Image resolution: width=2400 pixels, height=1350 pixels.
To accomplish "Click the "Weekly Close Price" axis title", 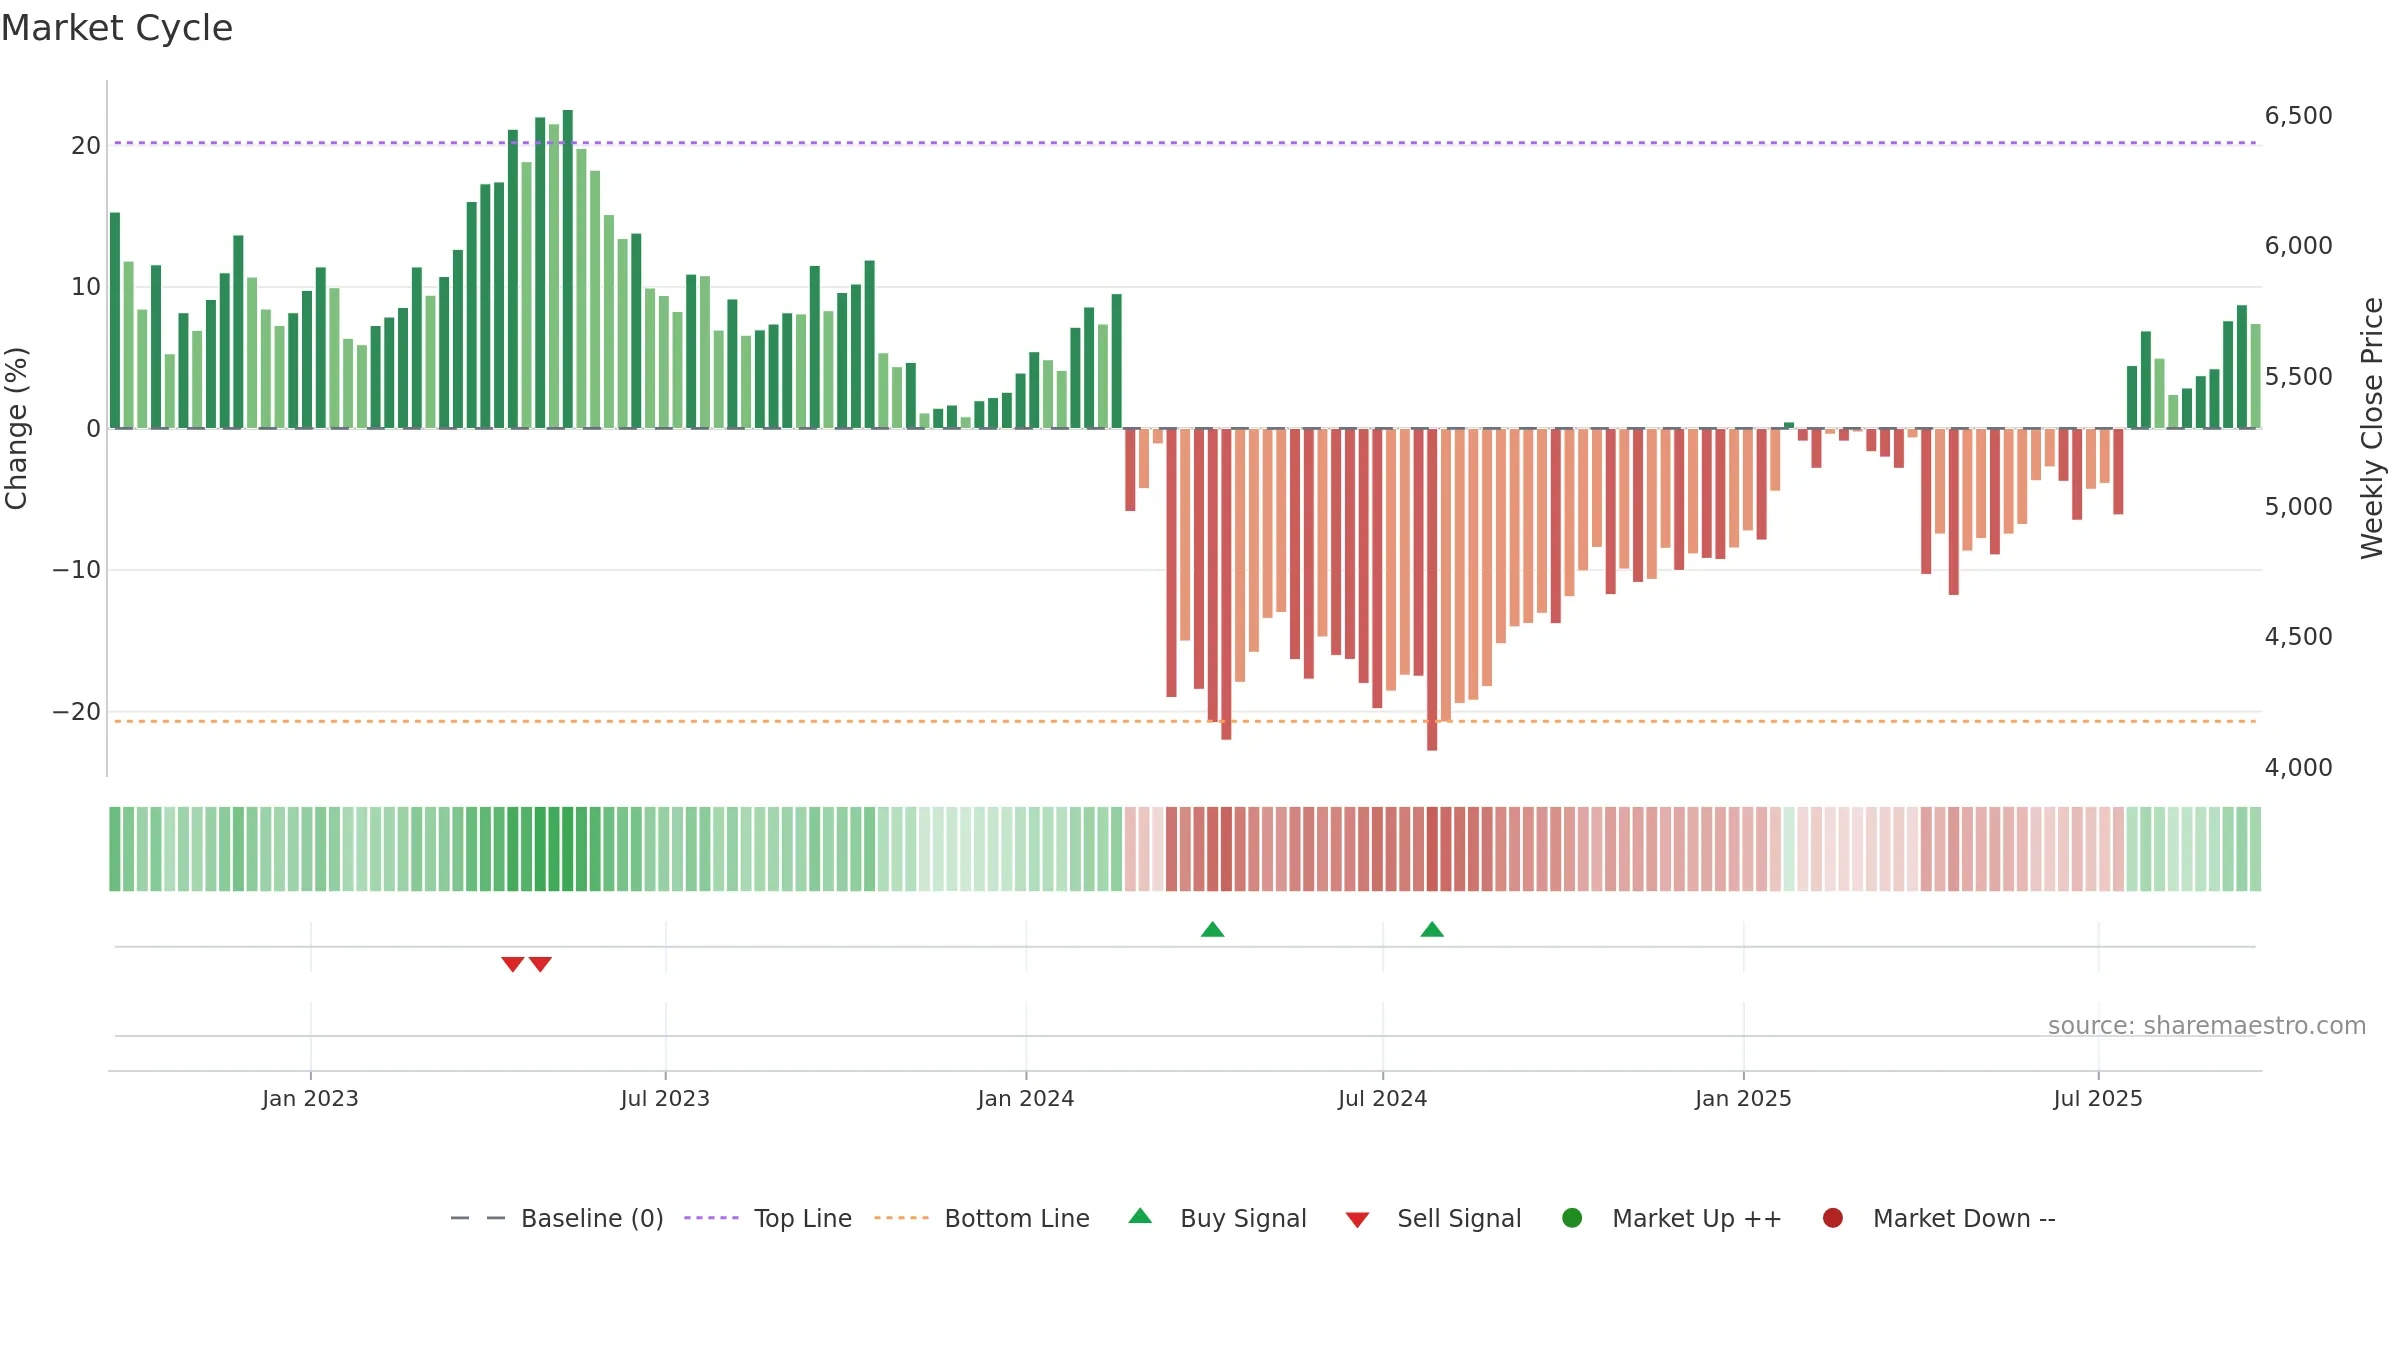I will click(2372, 428).
